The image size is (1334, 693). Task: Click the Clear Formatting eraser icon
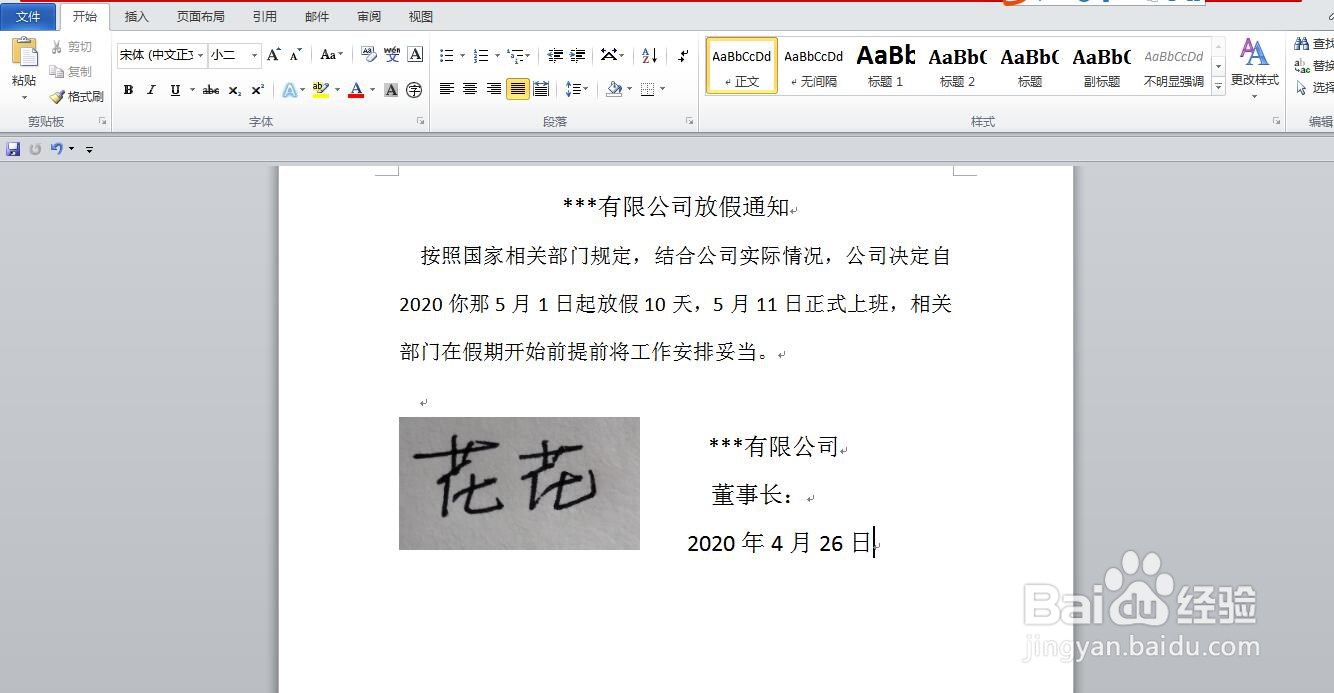[368, 55]
